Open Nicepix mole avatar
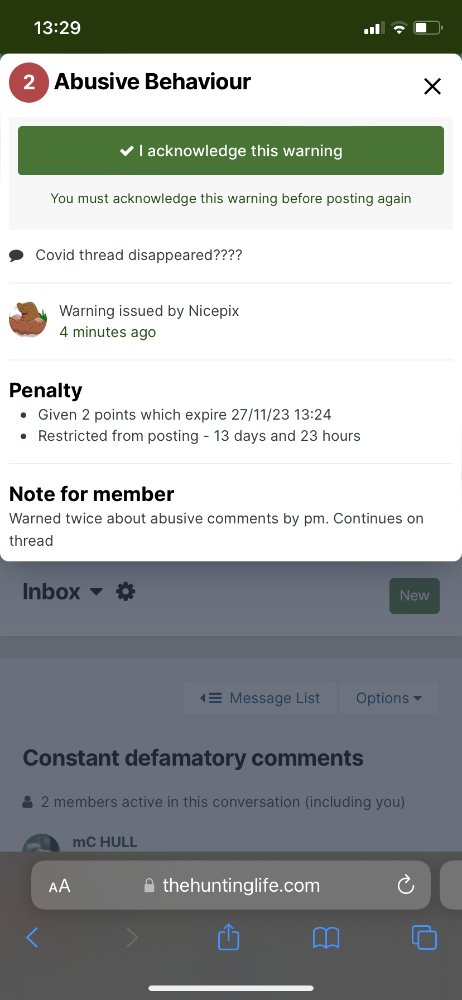This screenshot has width=462, height=1000. coord(28,320)
